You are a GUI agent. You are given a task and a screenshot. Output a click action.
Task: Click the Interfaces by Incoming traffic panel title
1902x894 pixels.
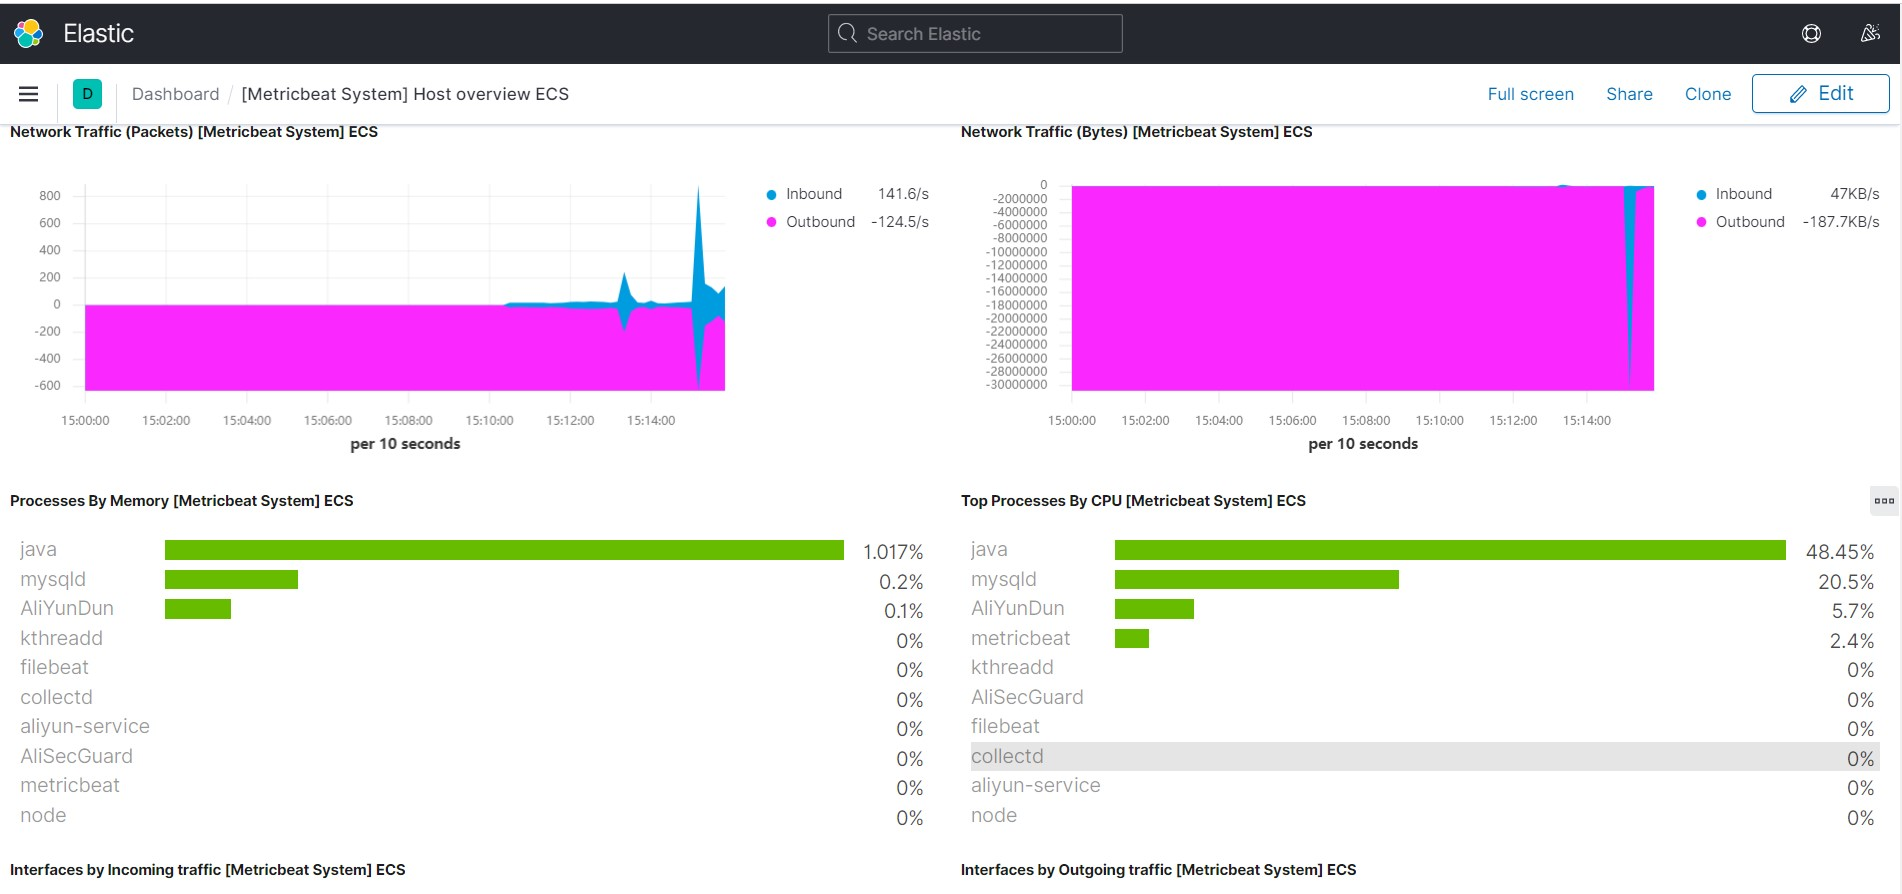208,870
